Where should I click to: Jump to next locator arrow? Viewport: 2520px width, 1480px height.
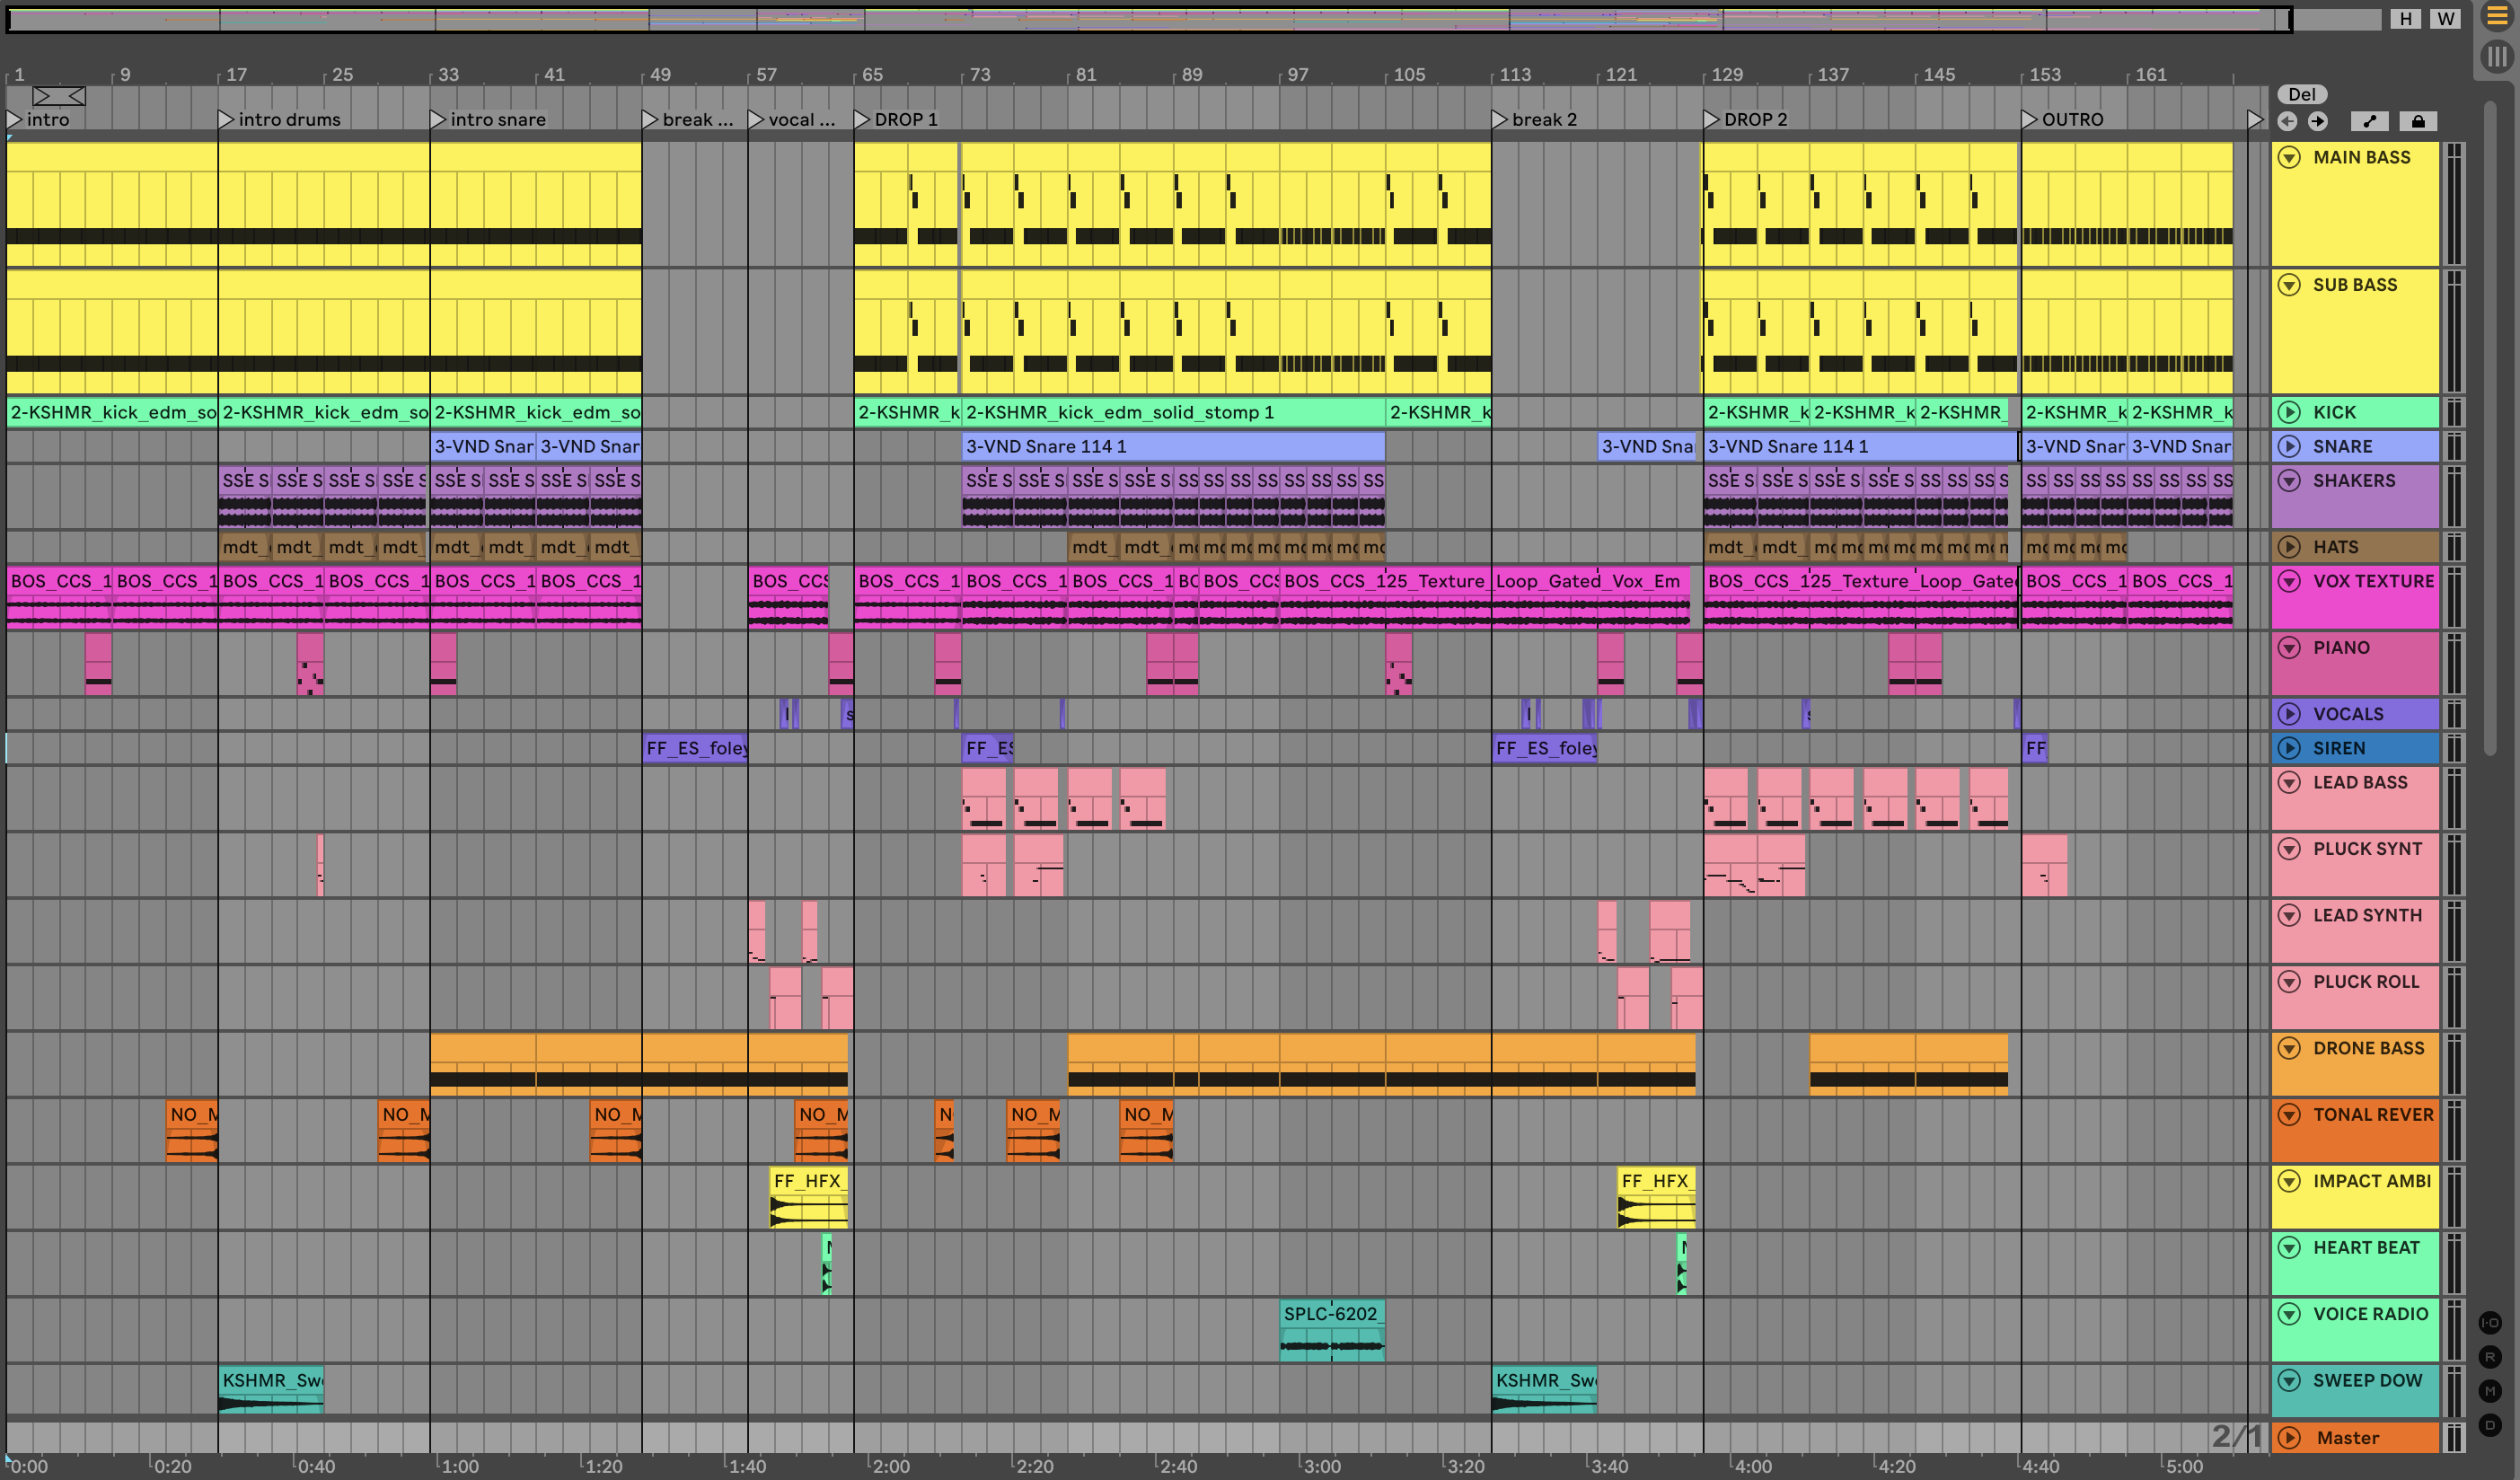[2318, 121]
